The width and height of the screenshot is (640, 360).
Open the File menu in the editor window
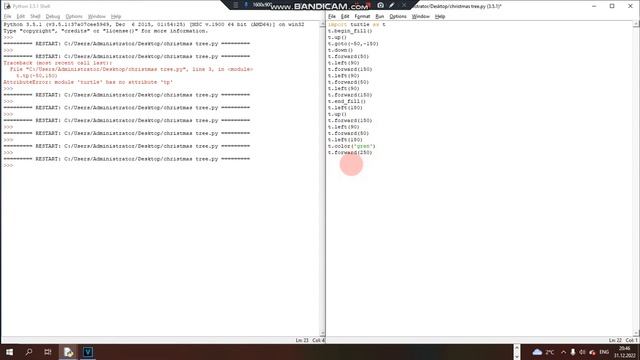pos(332,16)
